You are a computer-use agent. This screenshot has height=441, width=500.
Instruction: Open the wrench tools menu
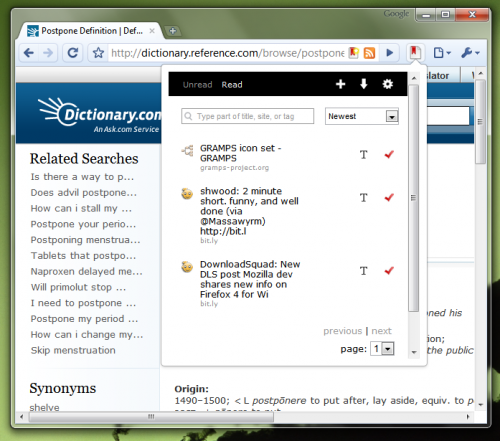[x=470, y=53]
